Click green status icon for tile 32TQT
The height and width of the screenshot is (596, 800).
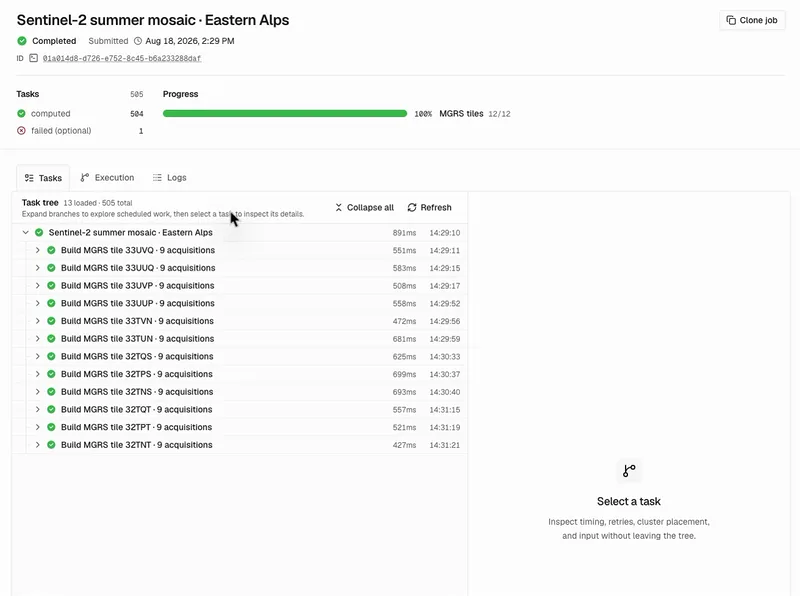[51, 410]
